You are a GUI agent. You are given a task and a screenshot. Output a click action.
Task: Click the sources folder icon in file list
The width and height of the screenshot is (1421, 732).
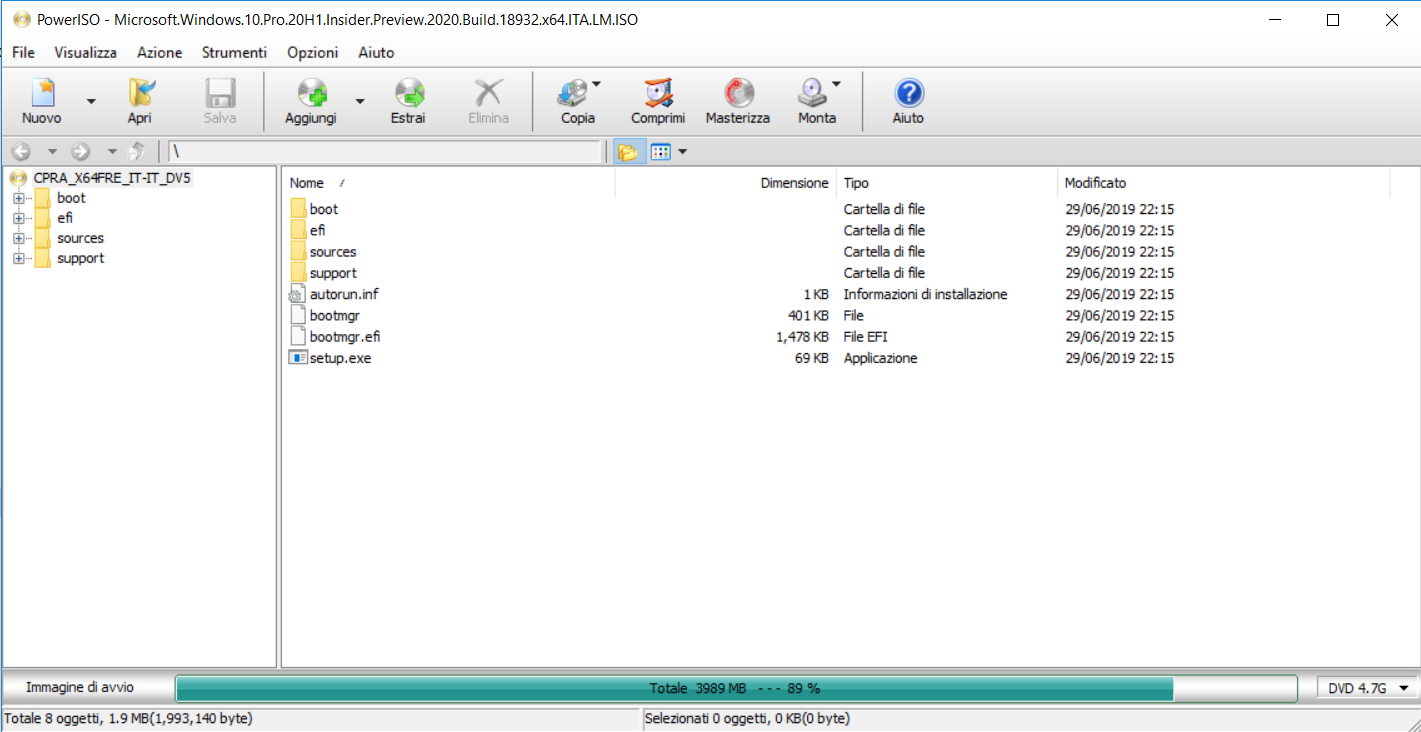tap(298, 252)
